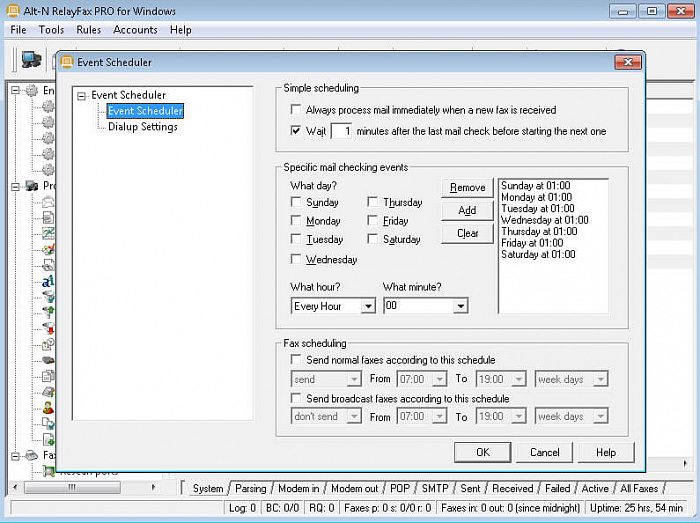This screenshot has height=523, width=700.
Task: Open the File menu
Action: (x=18, y=30)
